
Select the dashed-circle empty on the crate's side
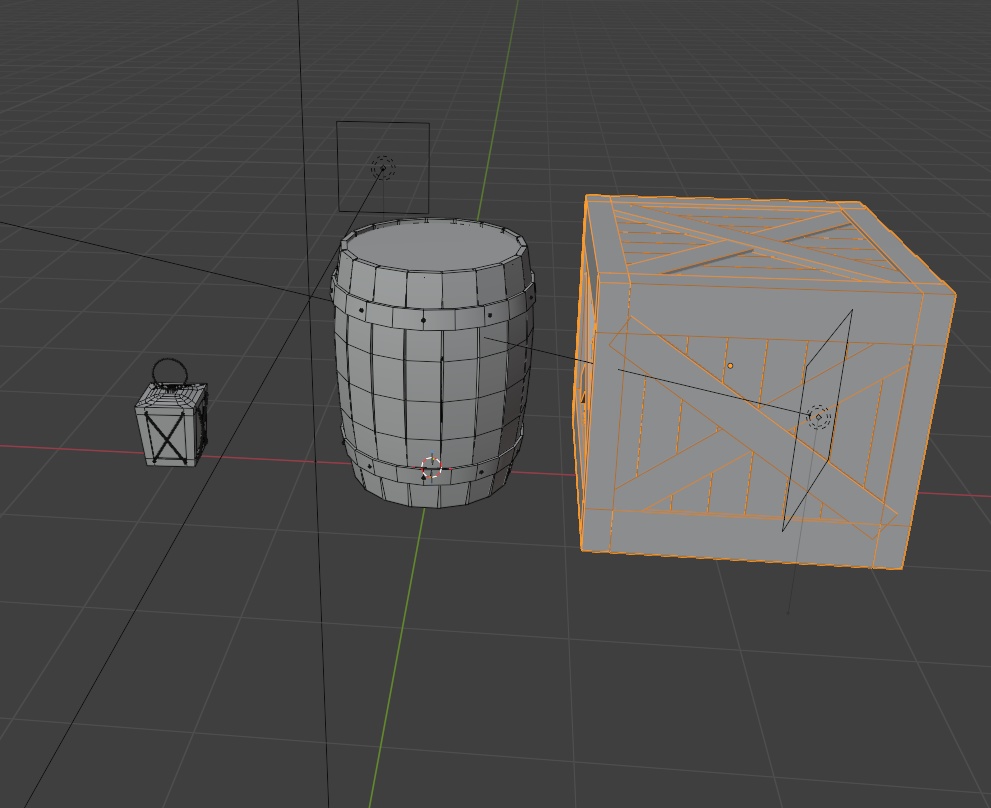819,417
